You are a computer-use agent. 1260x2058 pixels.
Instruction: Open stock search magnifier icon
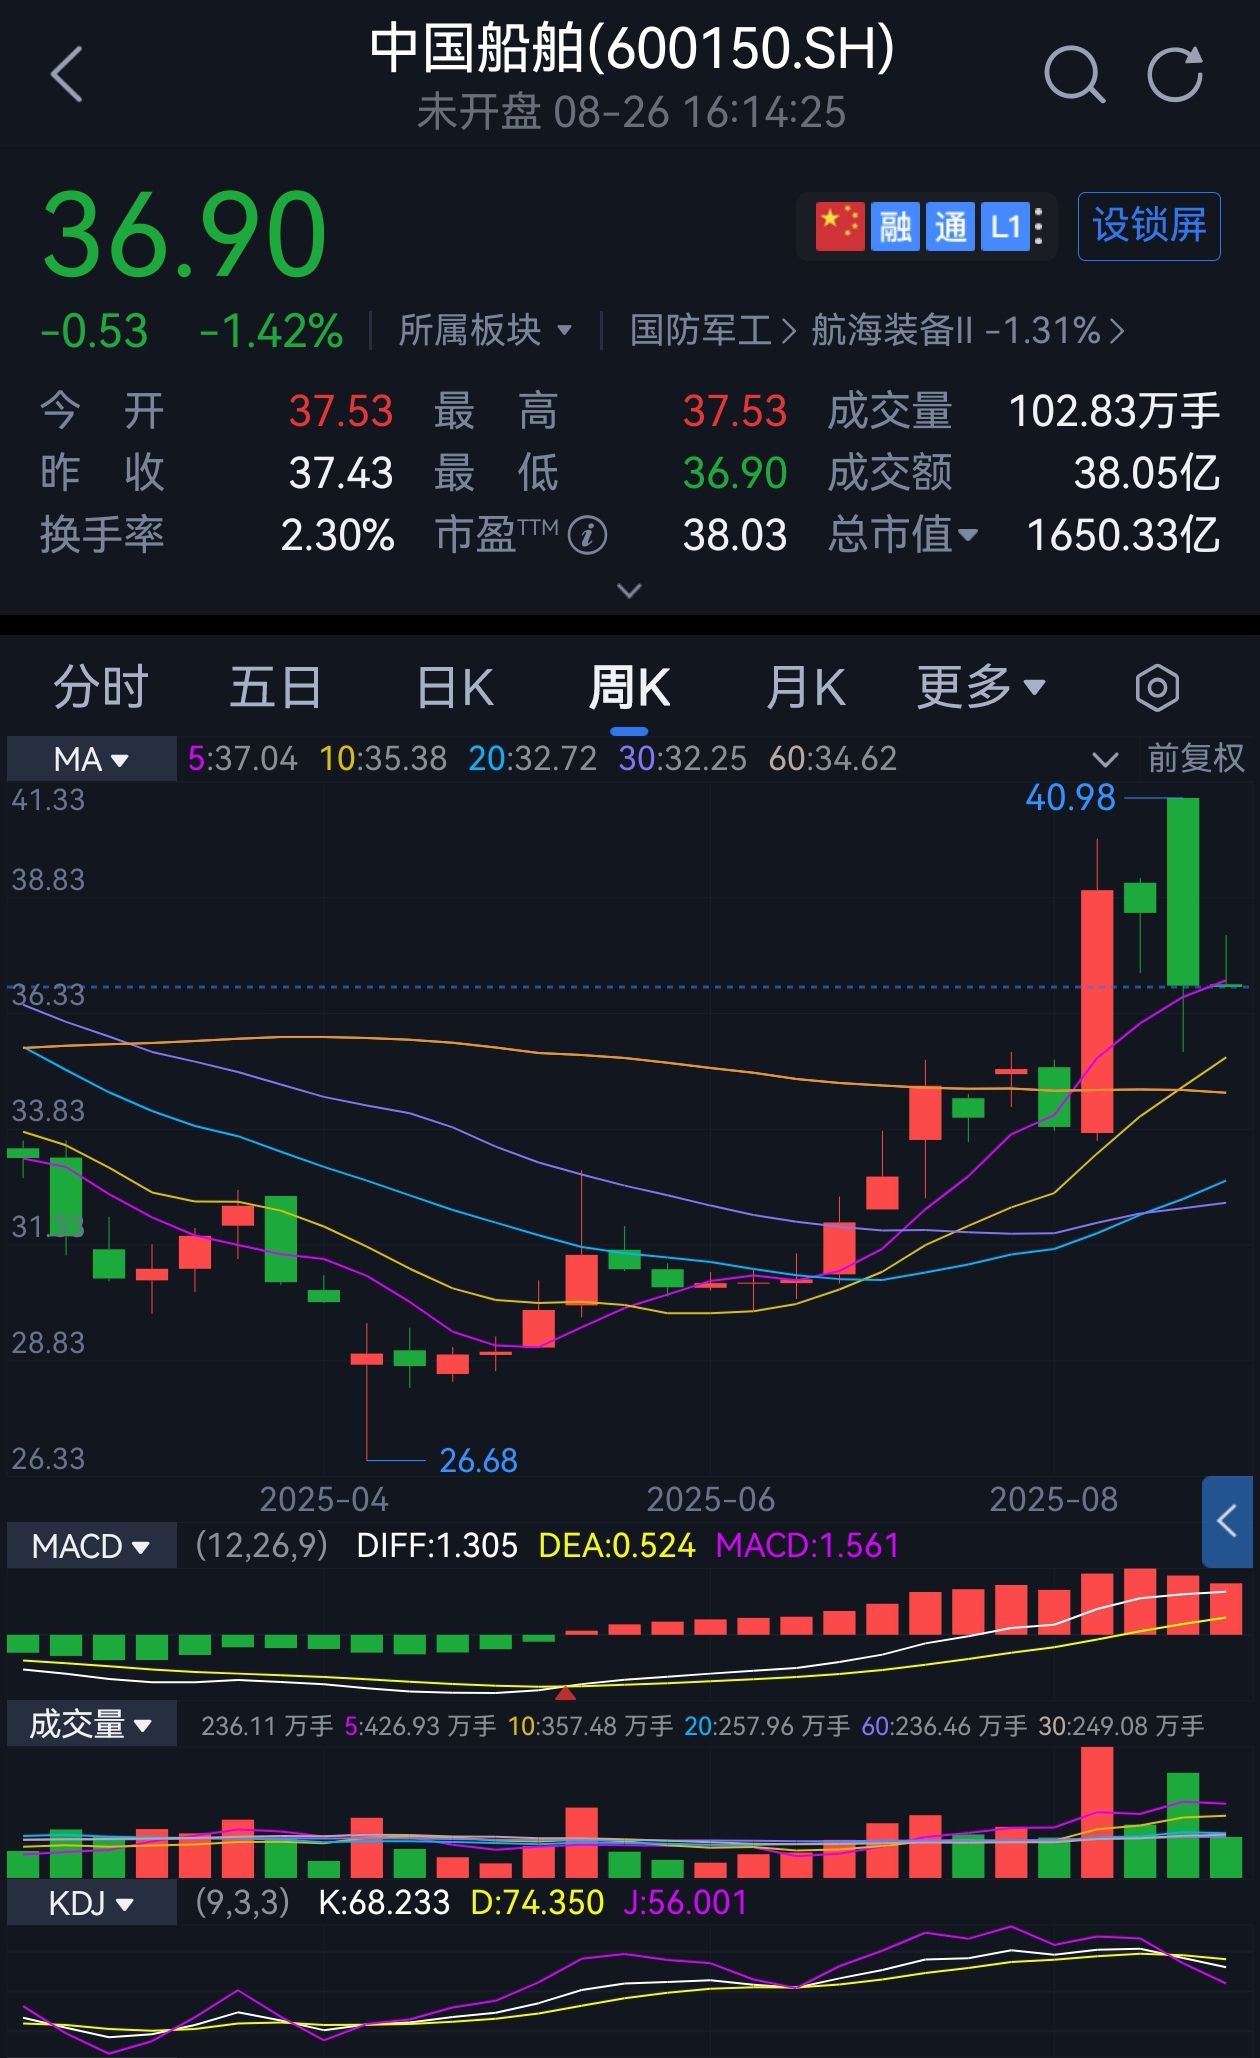point(1074,75)
